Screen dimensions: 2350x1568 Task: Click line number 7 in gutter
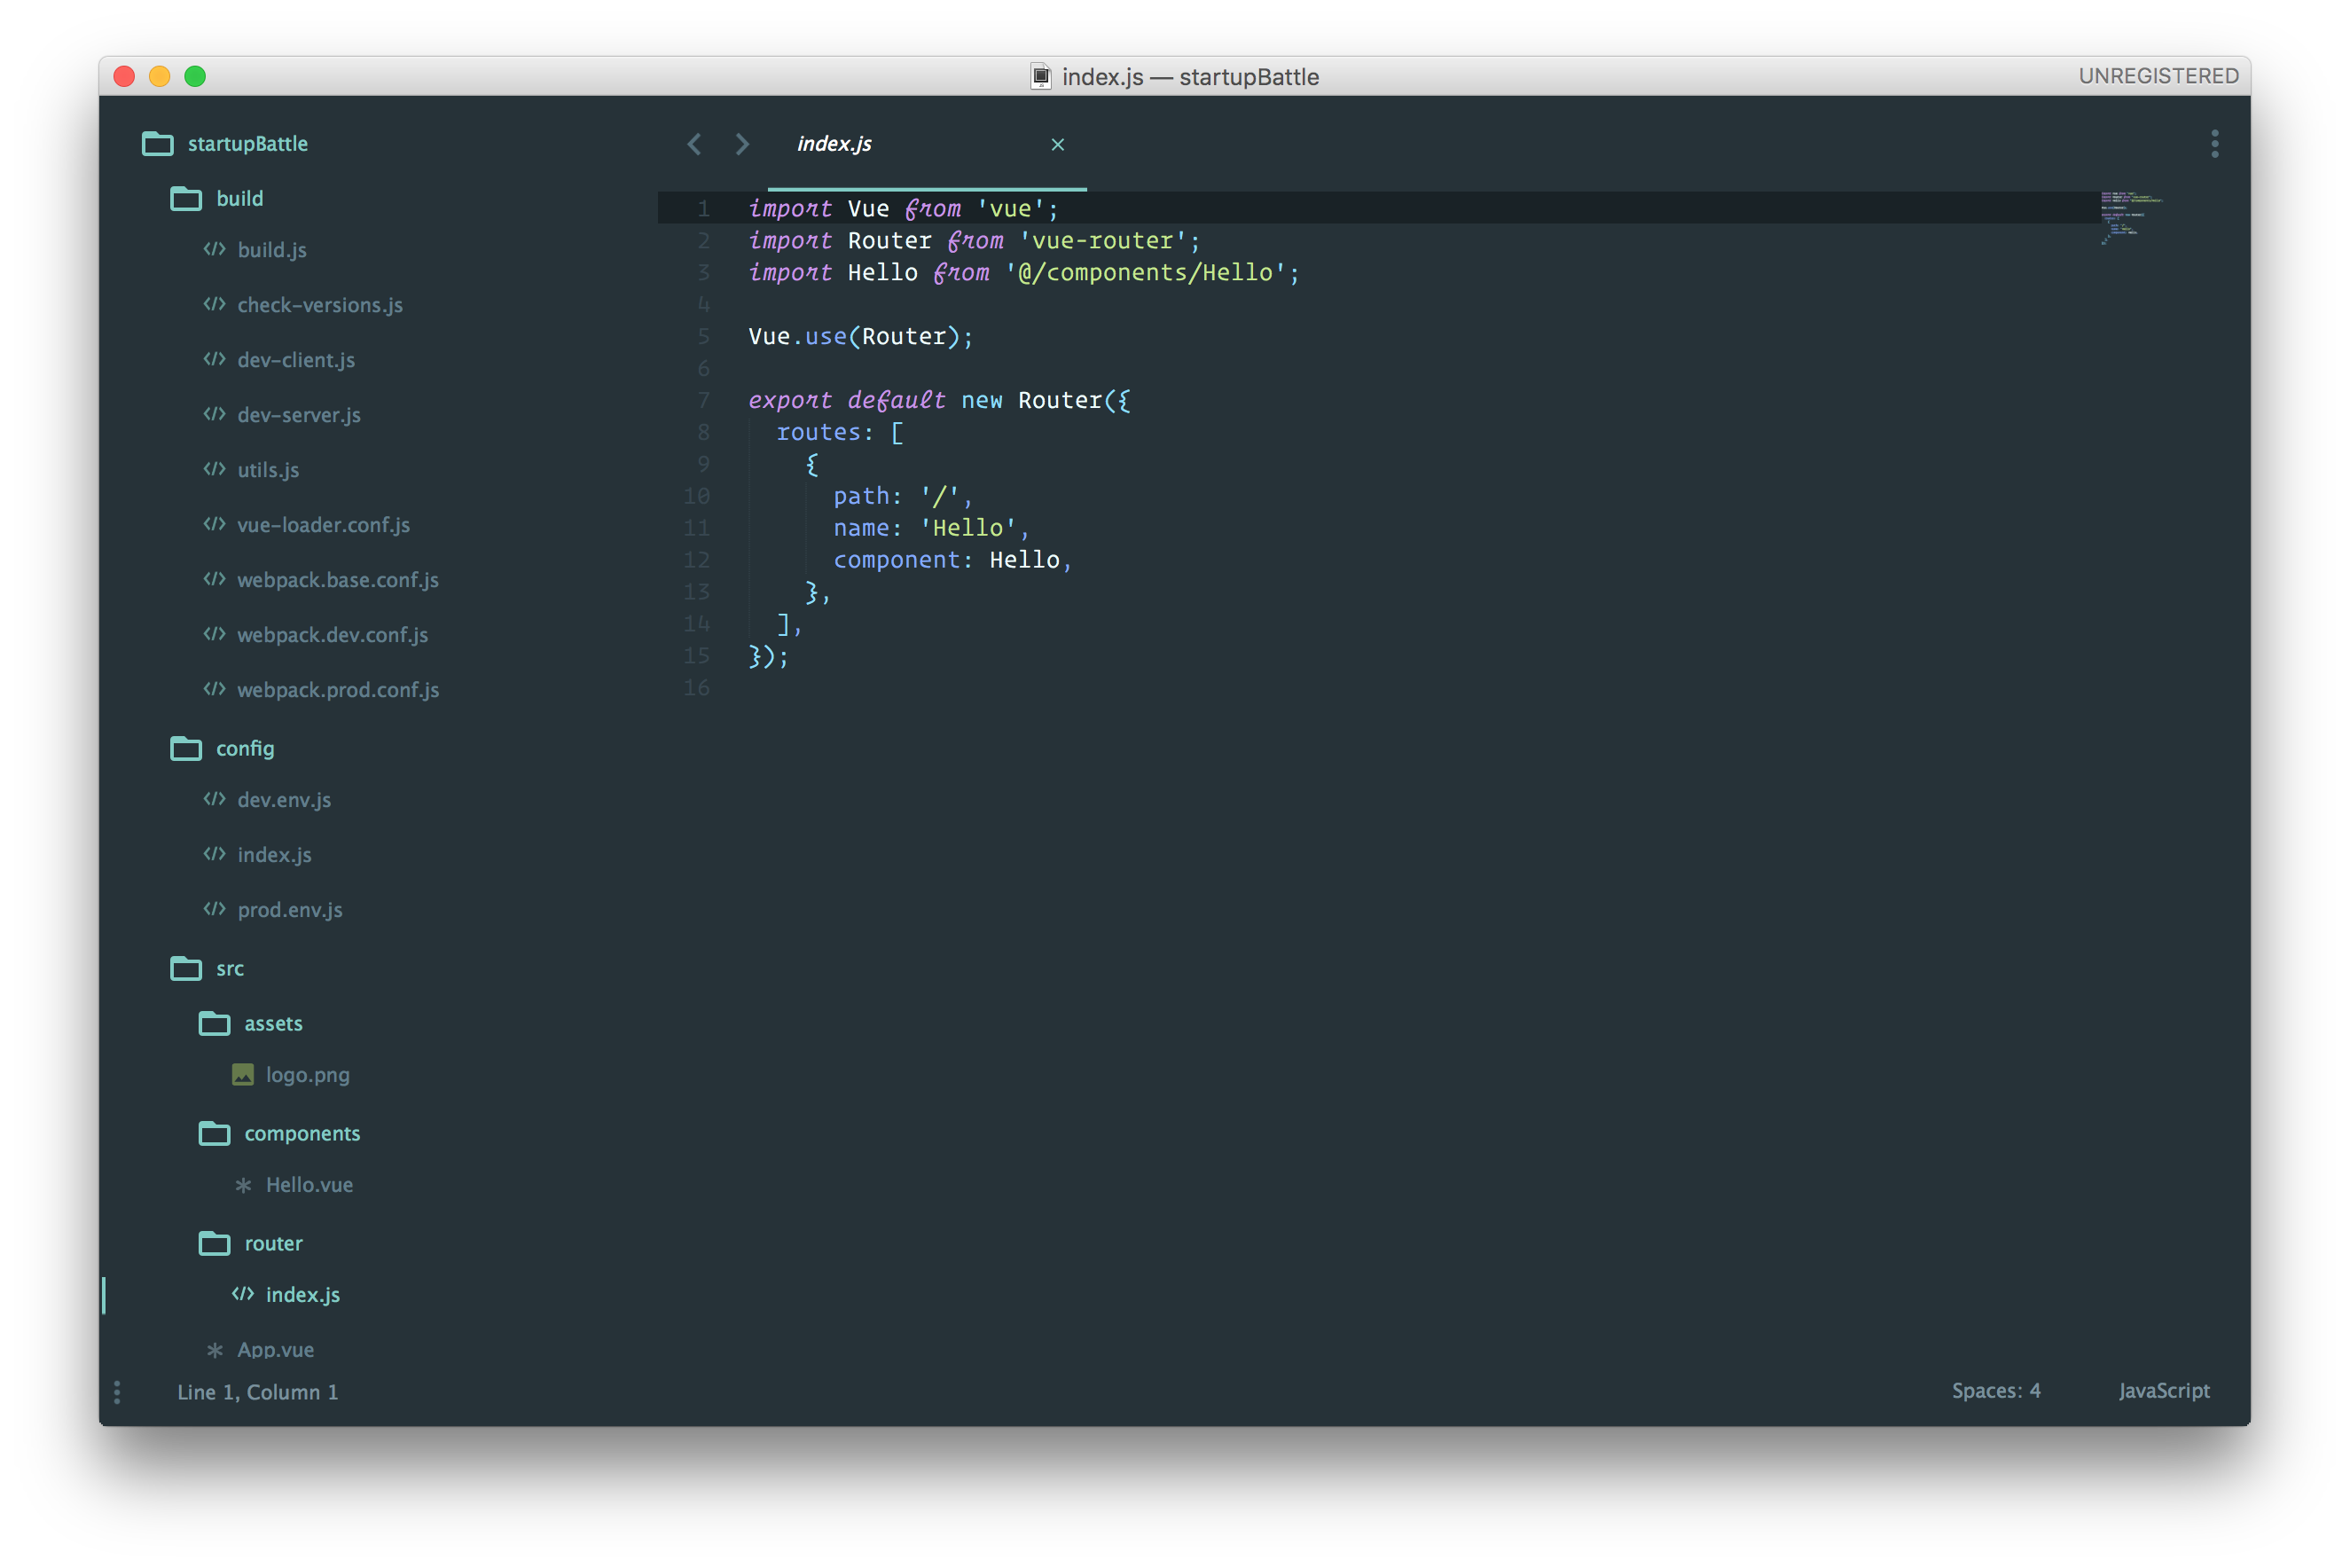pos(703,400)
